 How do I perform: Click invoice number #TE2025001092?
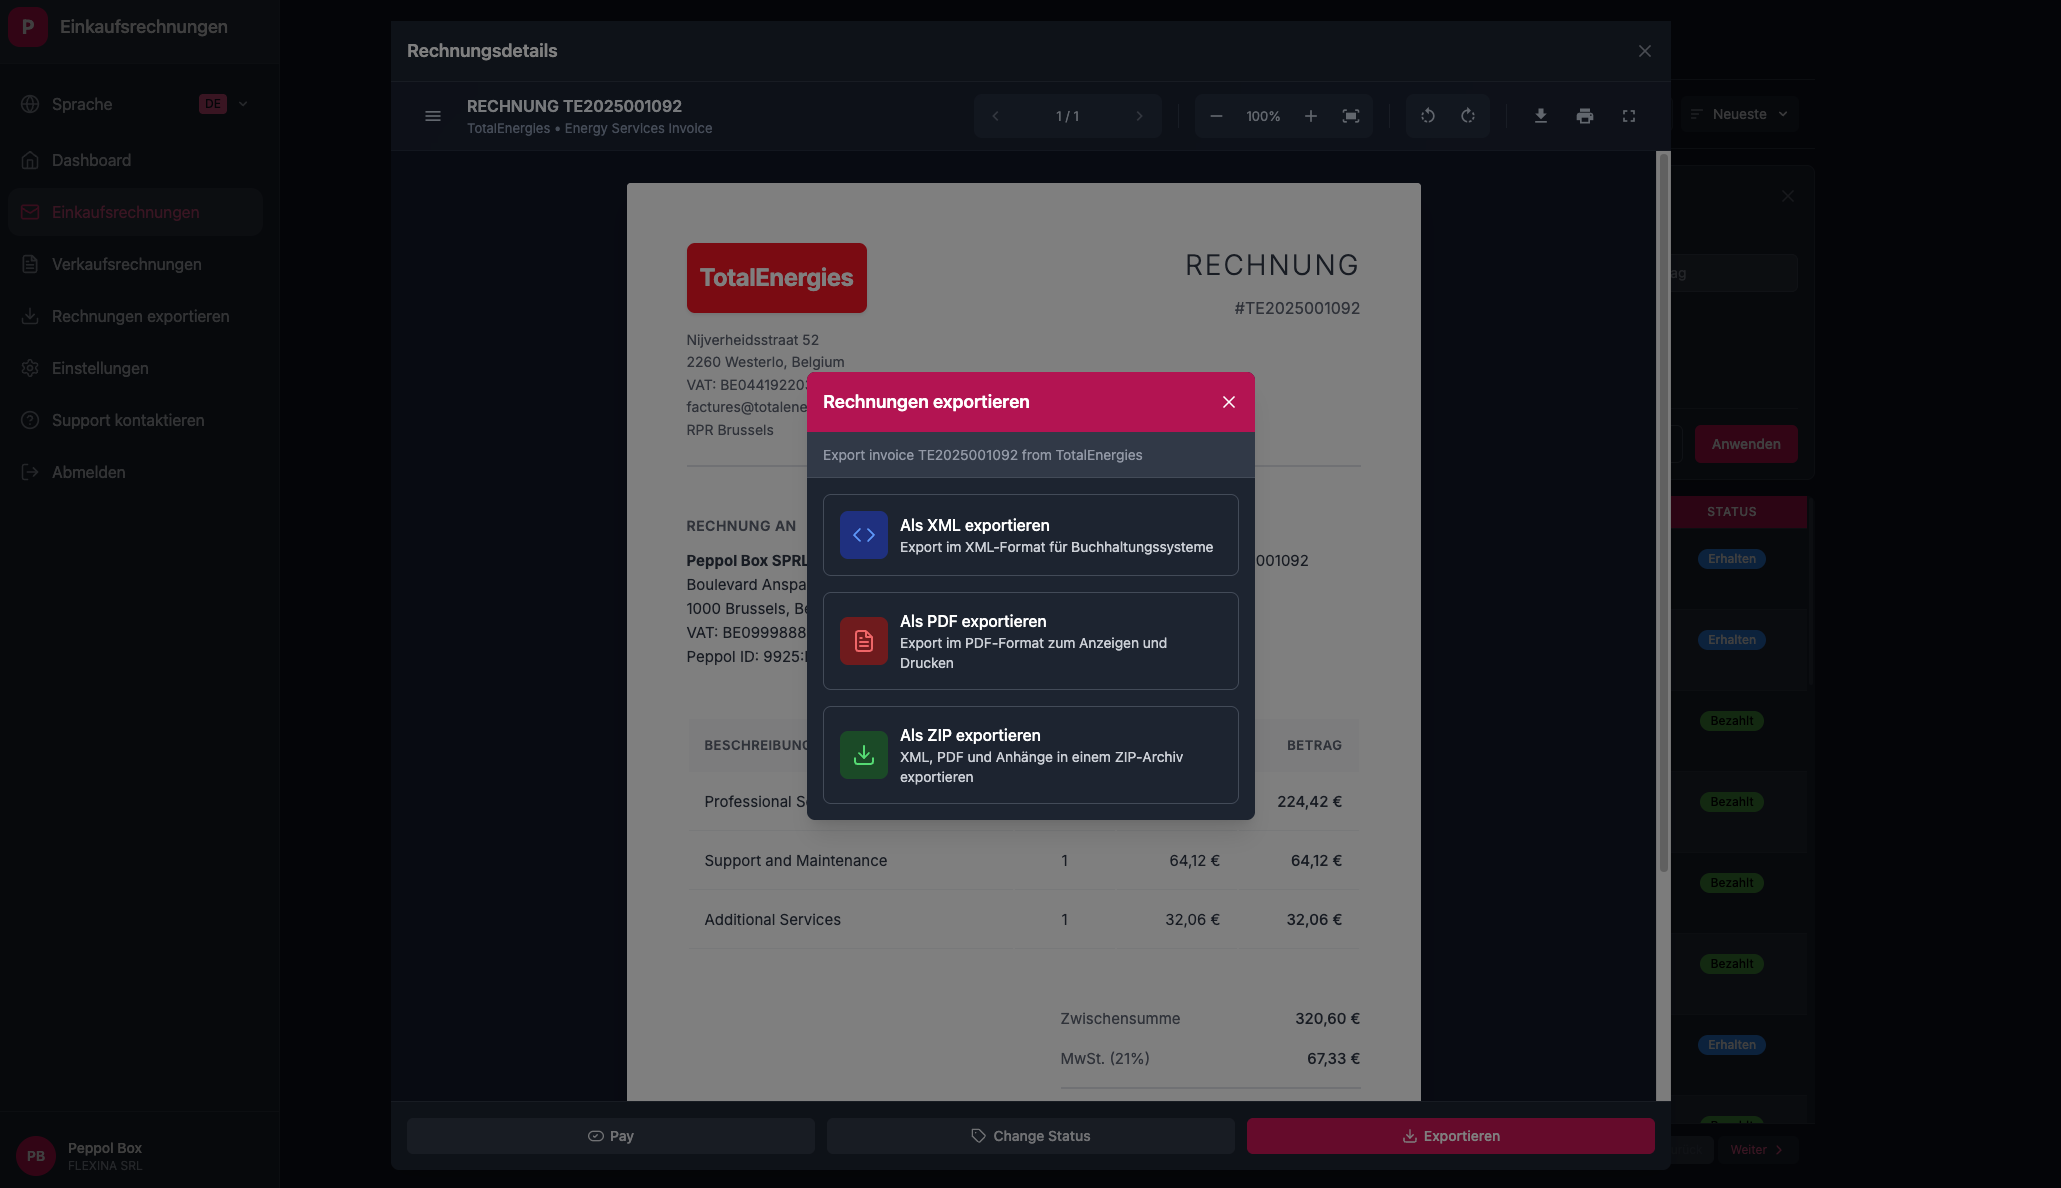(x=1297, y=308)
